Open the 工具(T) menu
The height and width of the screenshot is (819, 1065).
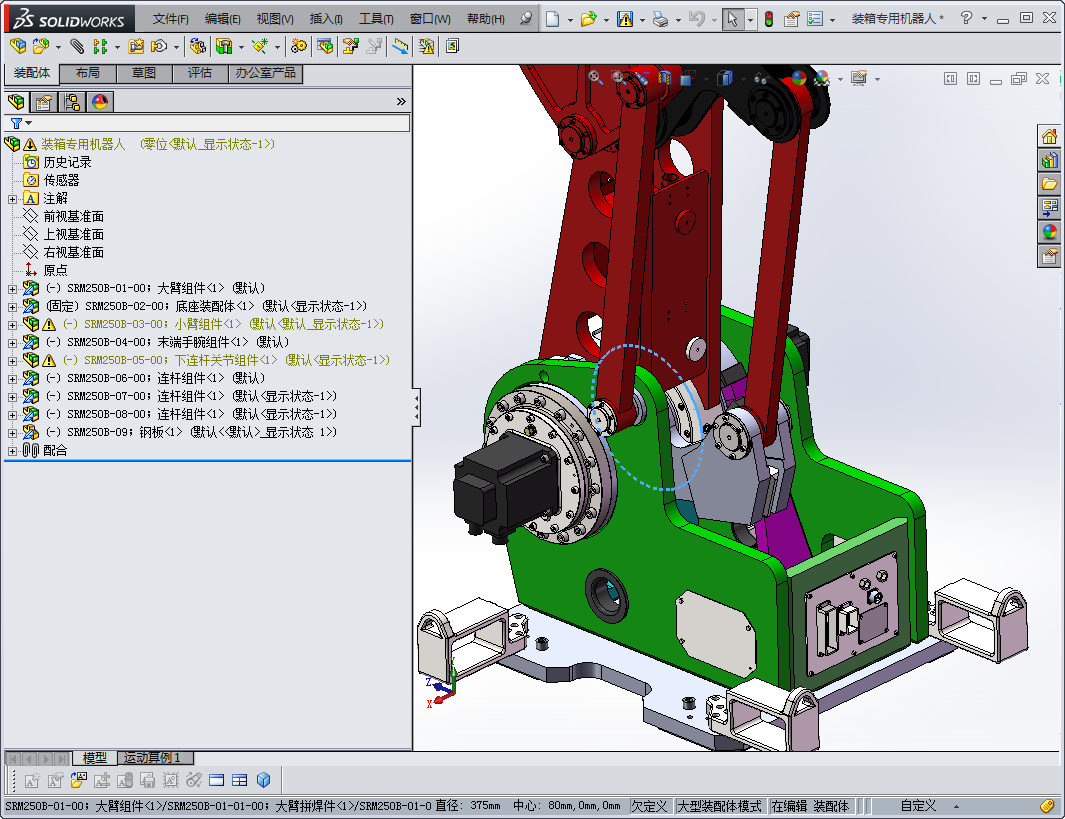pos(376,19)
